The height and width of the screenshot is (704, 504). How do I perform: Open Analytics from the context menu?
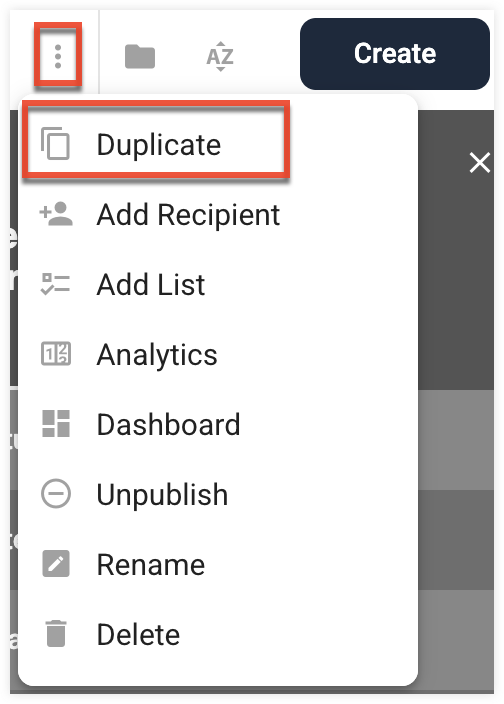point(218,355)
